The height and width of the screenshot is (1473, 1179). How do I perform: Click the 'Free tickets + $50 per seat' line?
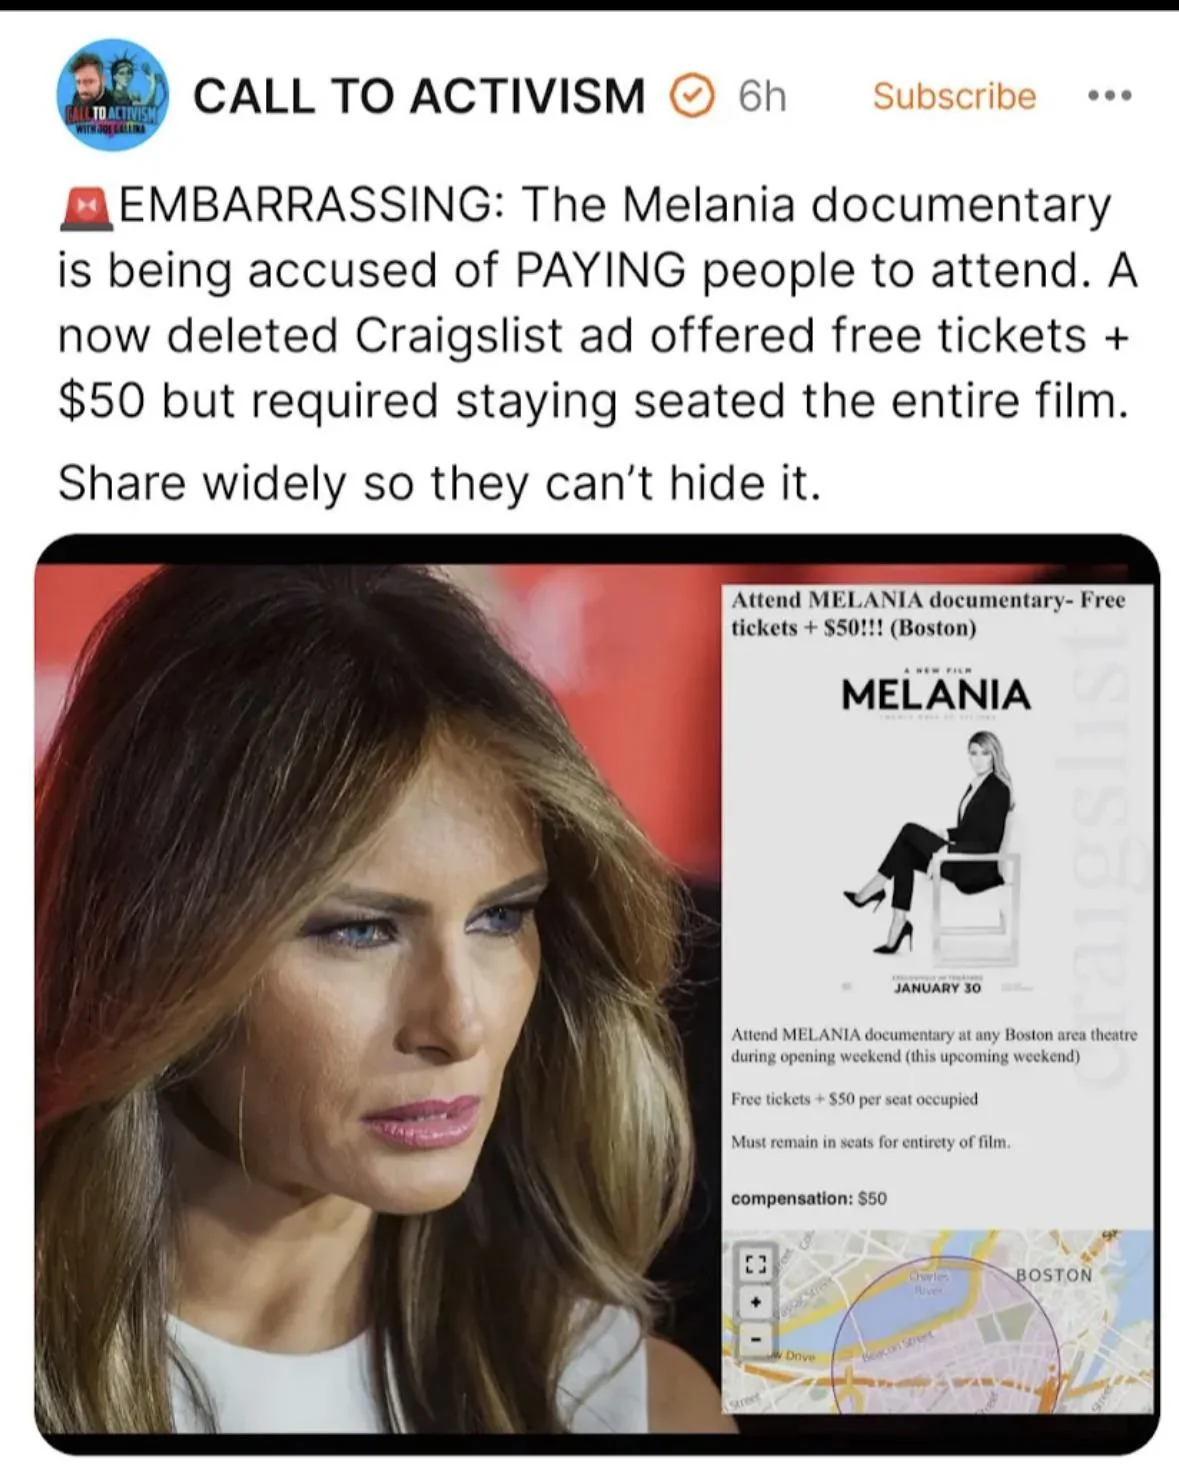[855, 1099]
